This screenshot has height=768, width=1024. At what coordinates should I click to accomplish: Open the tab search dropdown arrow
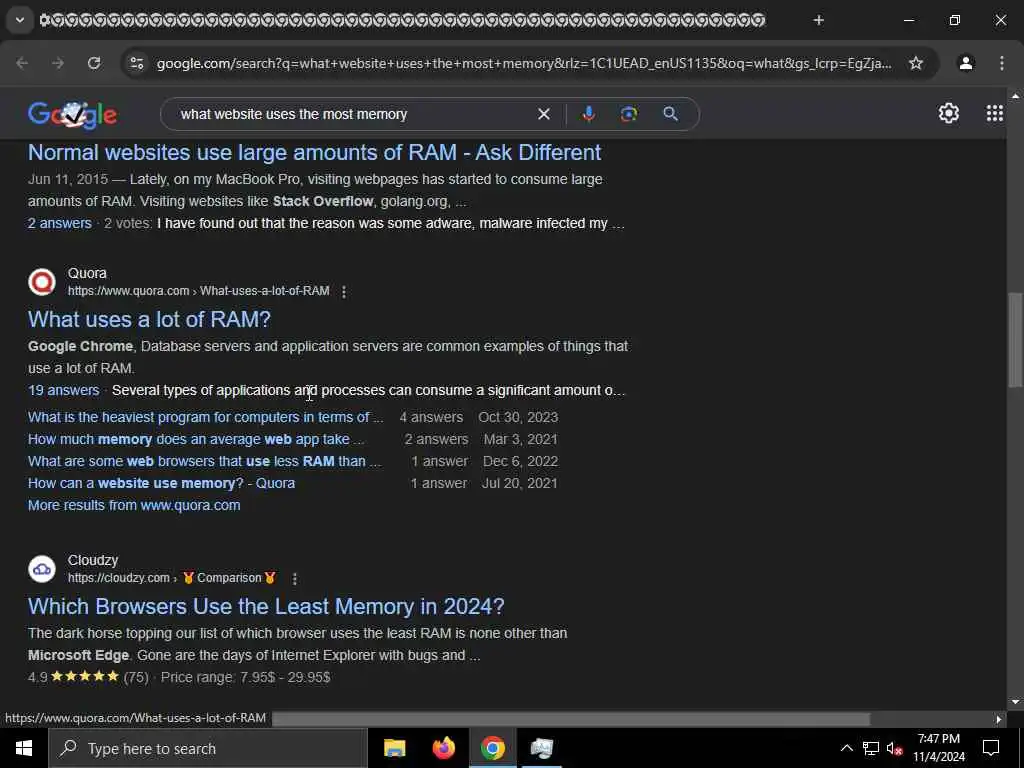[20, 20]
